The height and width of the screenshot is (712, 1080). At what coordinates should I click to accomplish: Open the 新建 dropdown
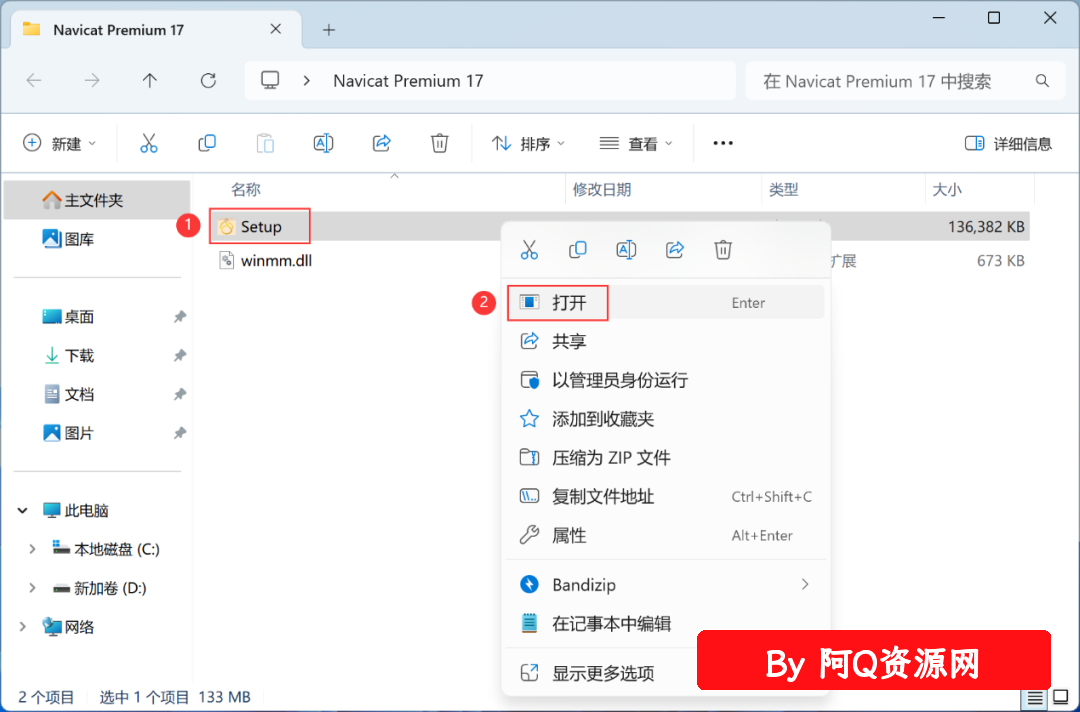click(59, 143)
